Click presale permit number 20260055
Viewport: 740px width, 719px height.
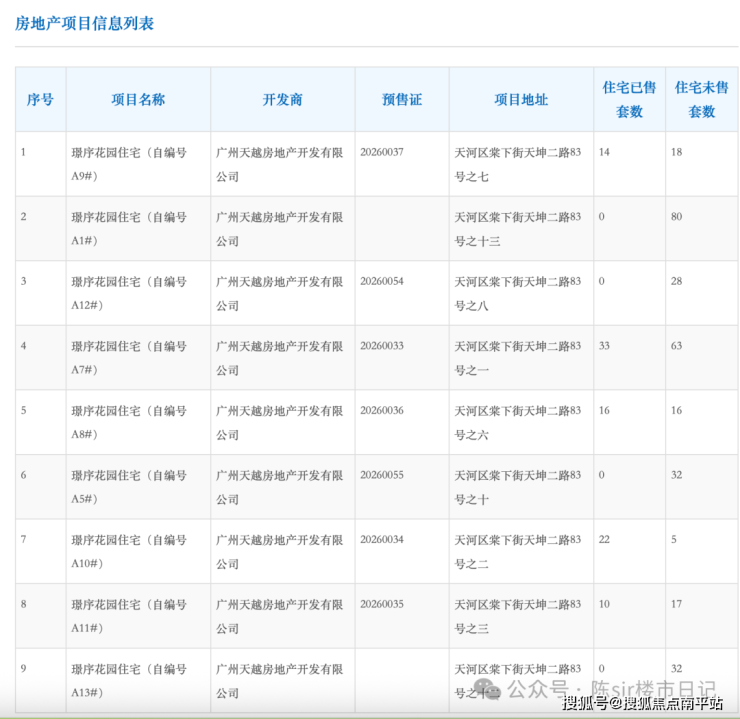[x=382, y=475]
